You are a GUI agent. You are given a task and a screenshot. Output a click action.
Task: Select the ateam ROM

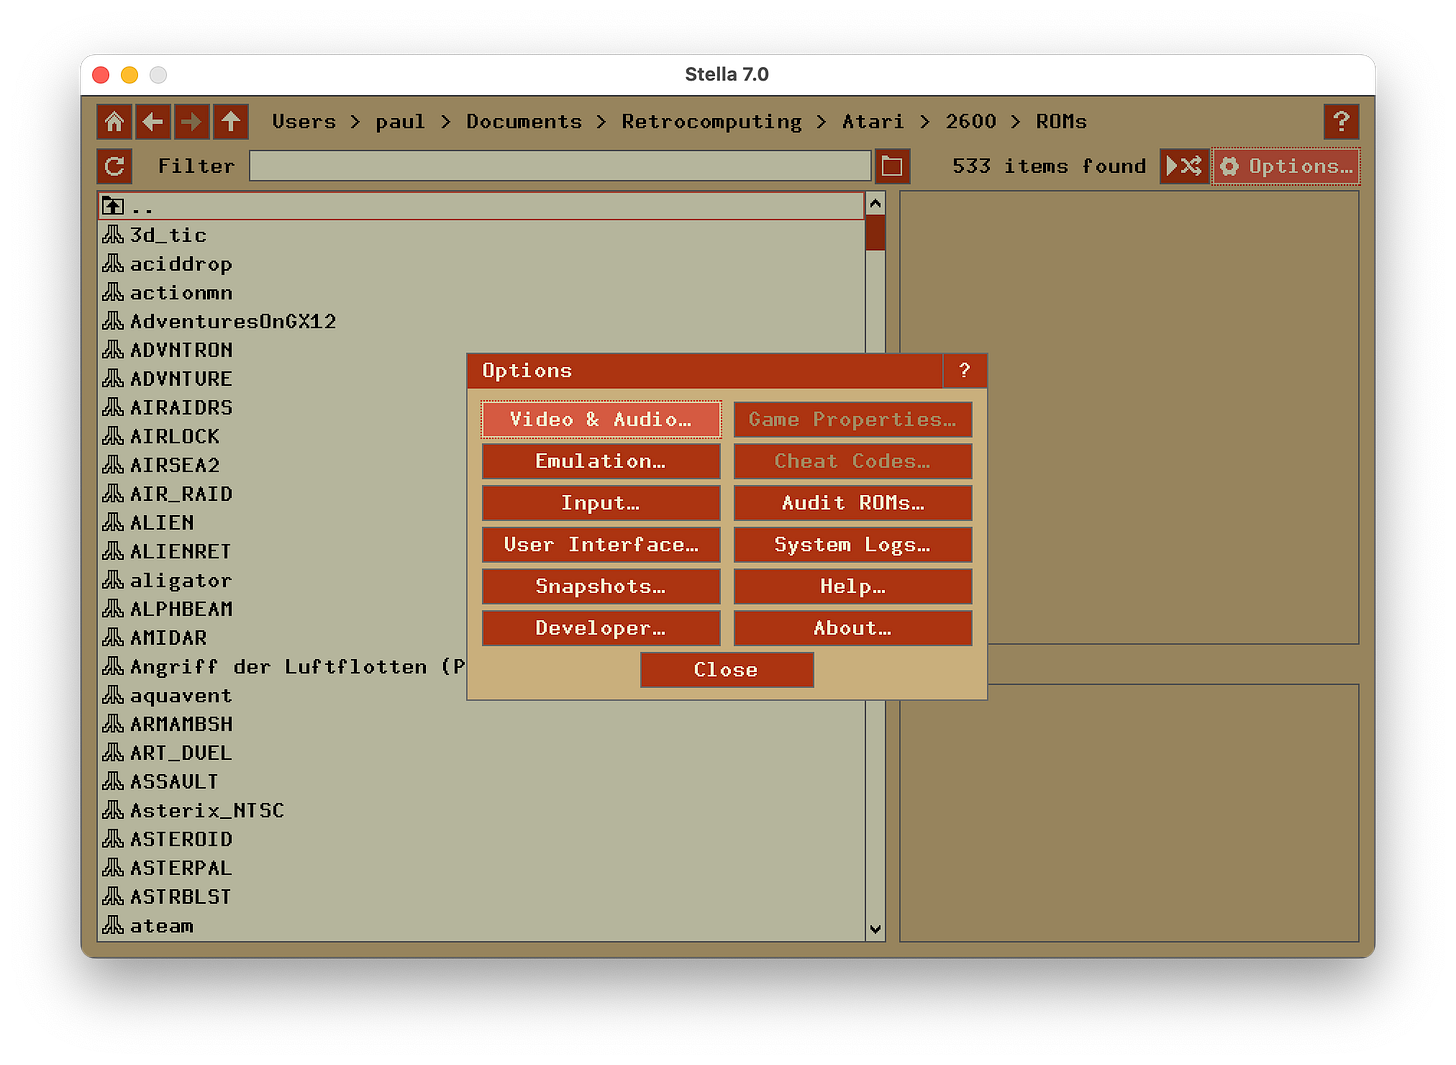(x=481, y=926)
